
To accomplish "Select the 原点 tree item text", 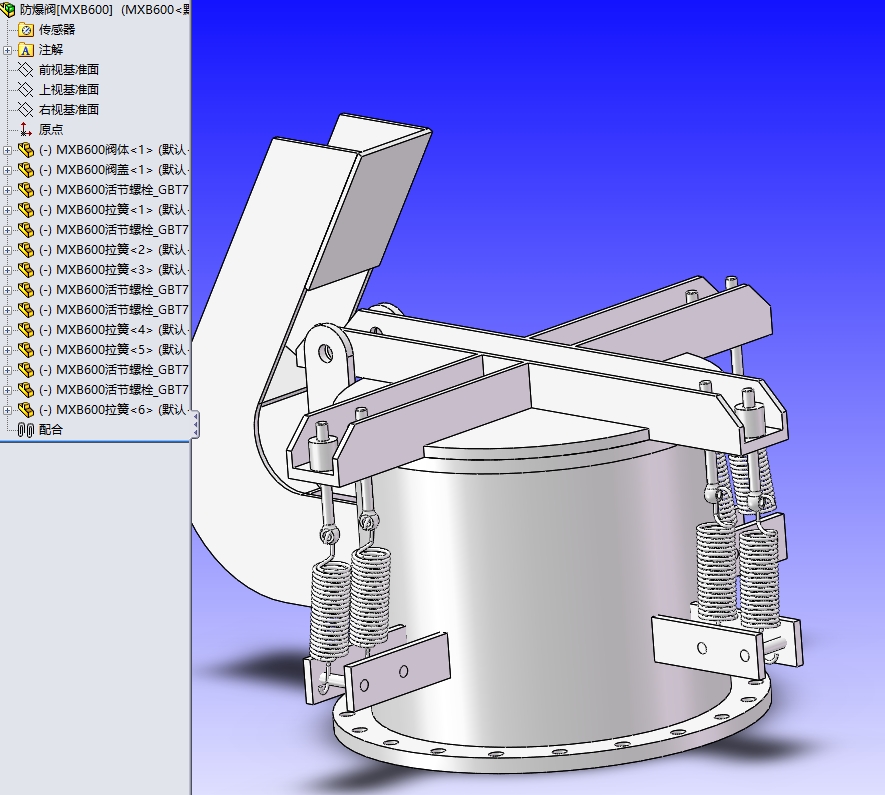I will [x=51, y=130].
